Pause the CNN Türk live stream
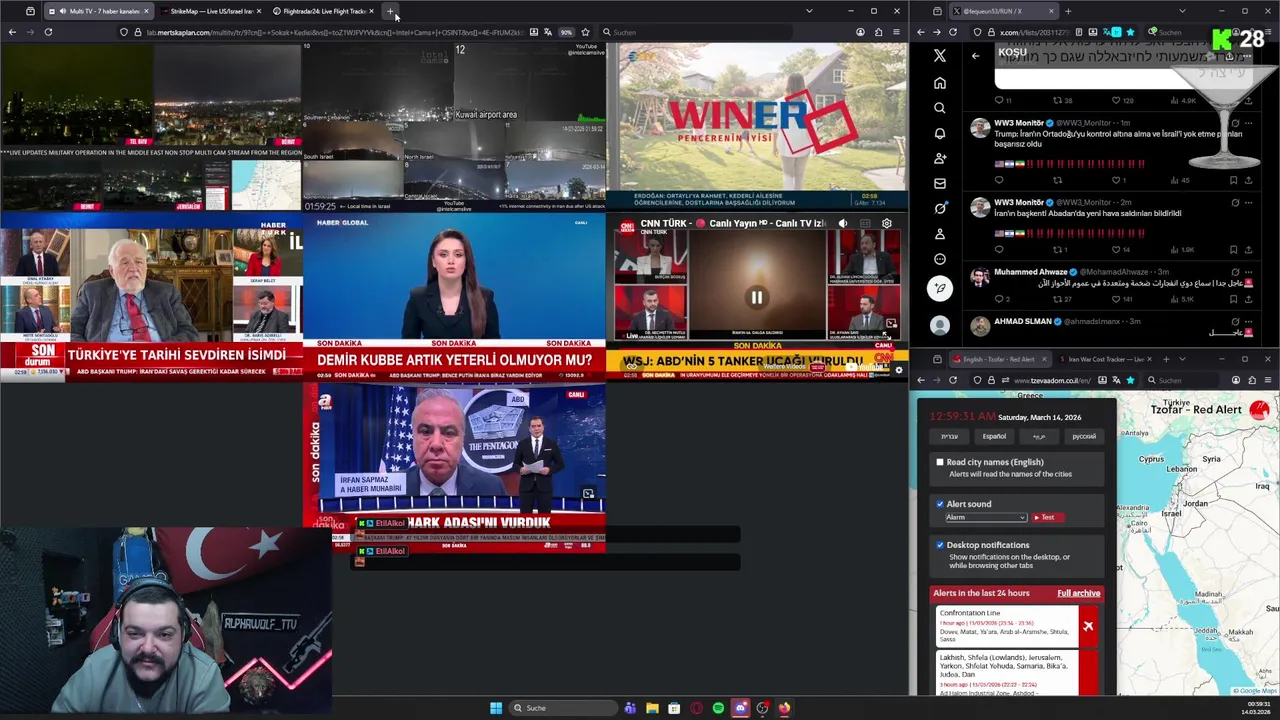This screenshot has height=720, width=1280. click(x=756, y=297)
